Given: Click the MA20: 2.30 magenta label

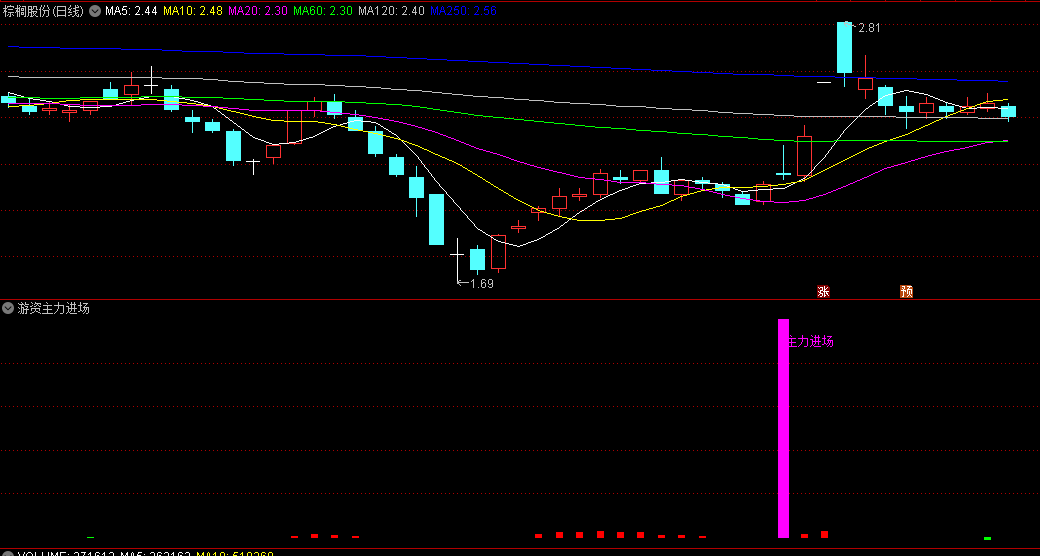Looking at the screenshot, I should point(257,11).
